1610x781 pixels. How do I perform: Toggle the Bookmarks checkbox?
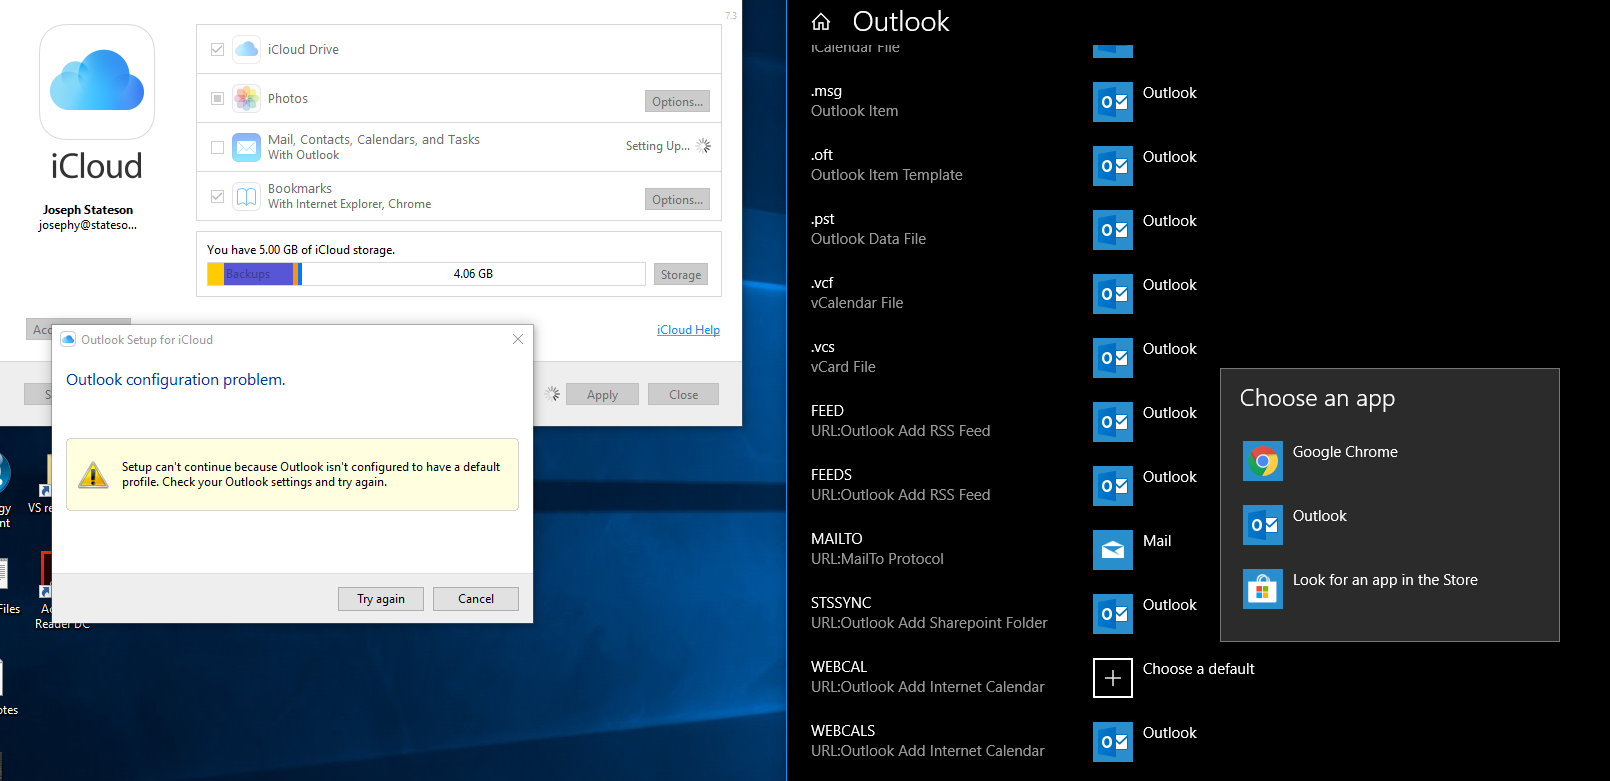[x=217, y=196]
